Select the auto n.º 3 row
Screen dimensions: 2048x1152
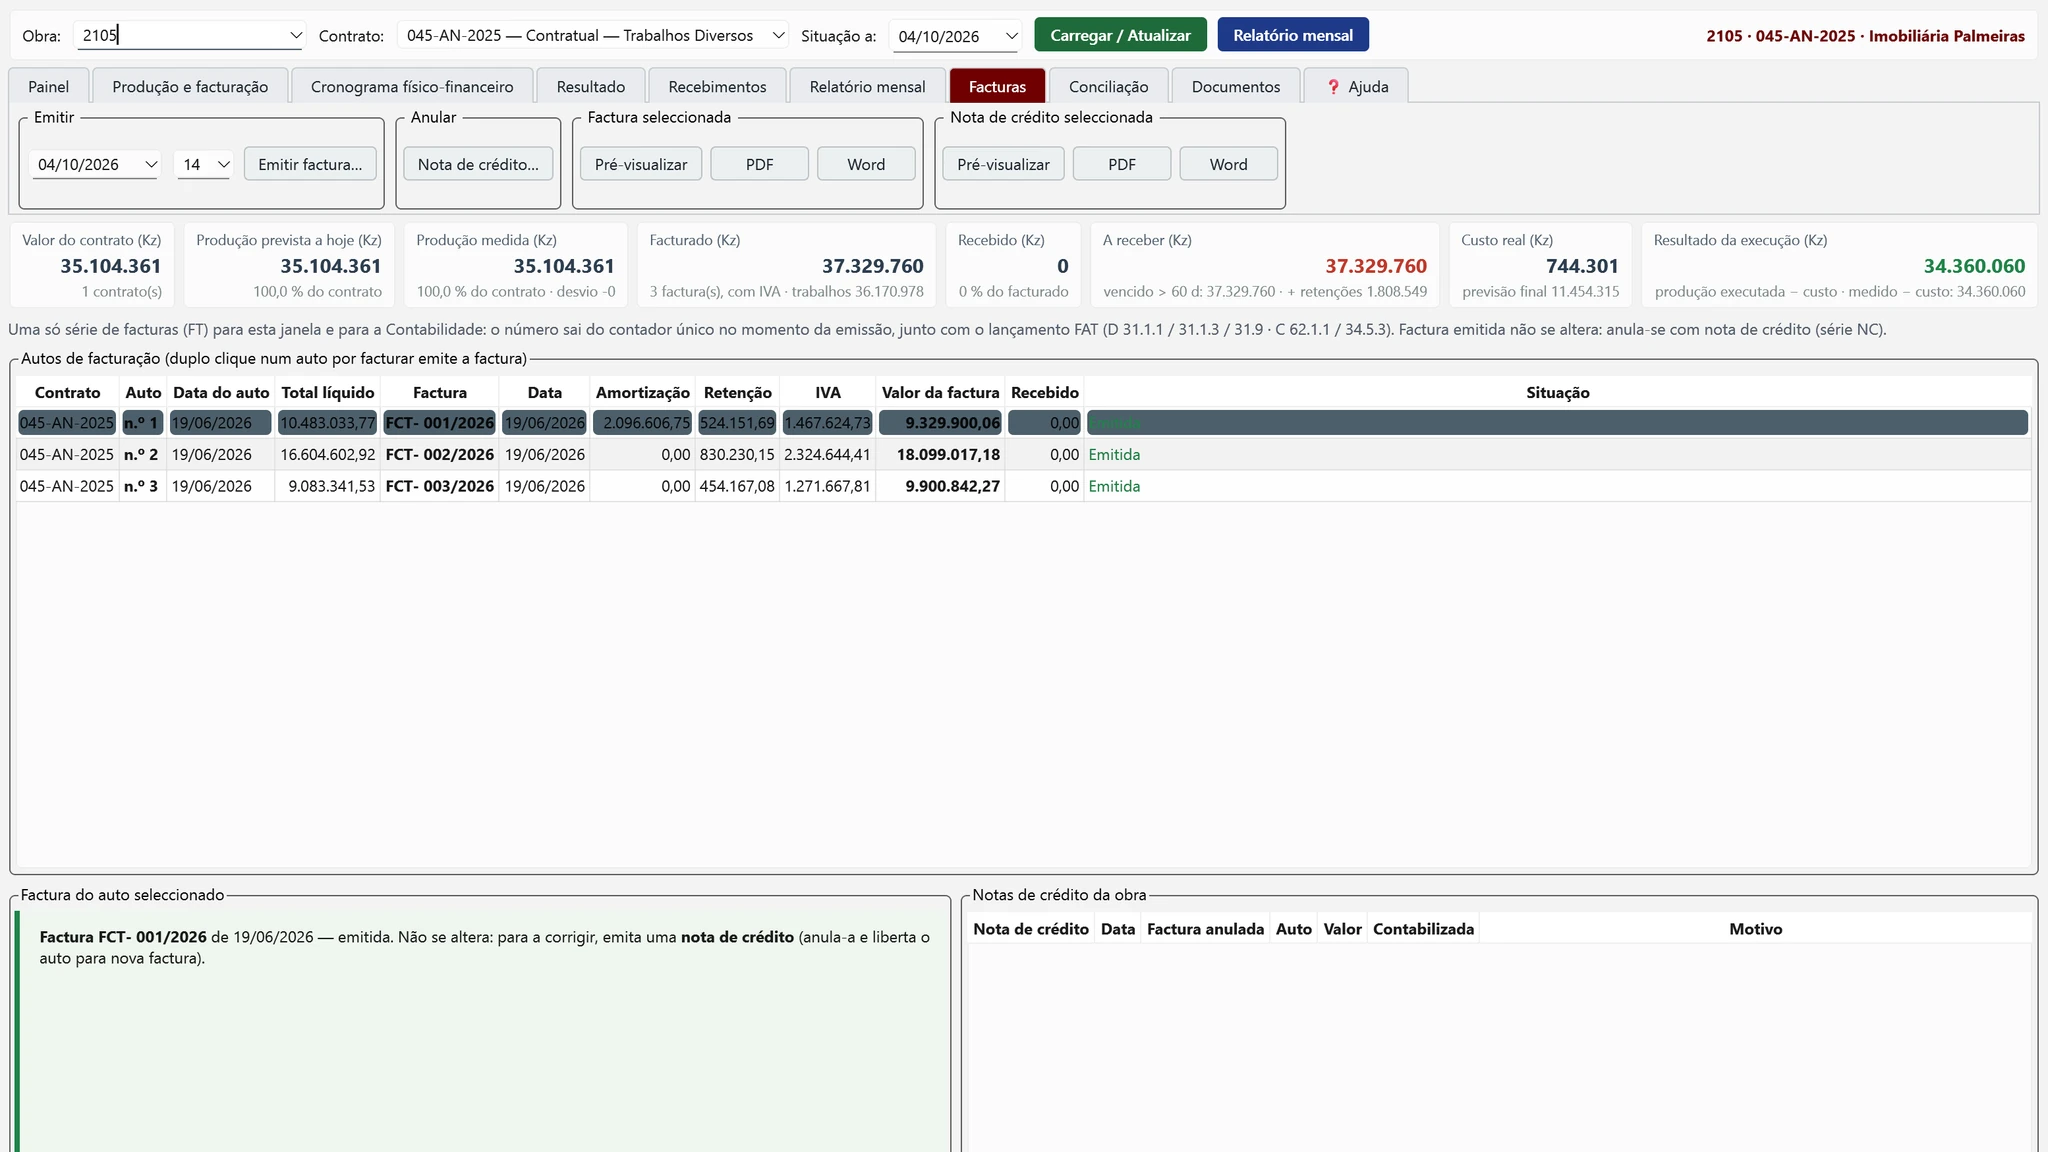[1023, 486]
